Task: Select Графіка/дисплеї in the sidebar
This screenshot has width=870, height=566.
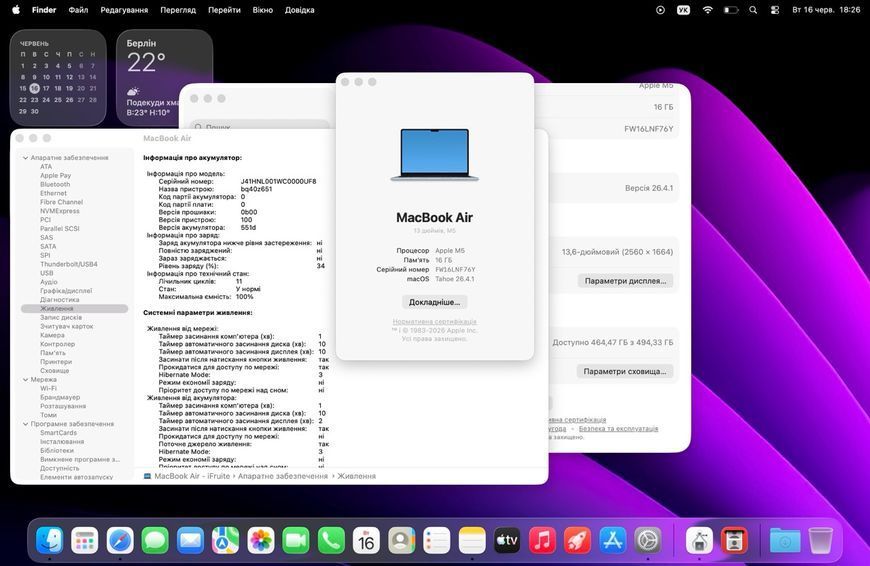Action: pyautogui.click(x=66, y=291)
